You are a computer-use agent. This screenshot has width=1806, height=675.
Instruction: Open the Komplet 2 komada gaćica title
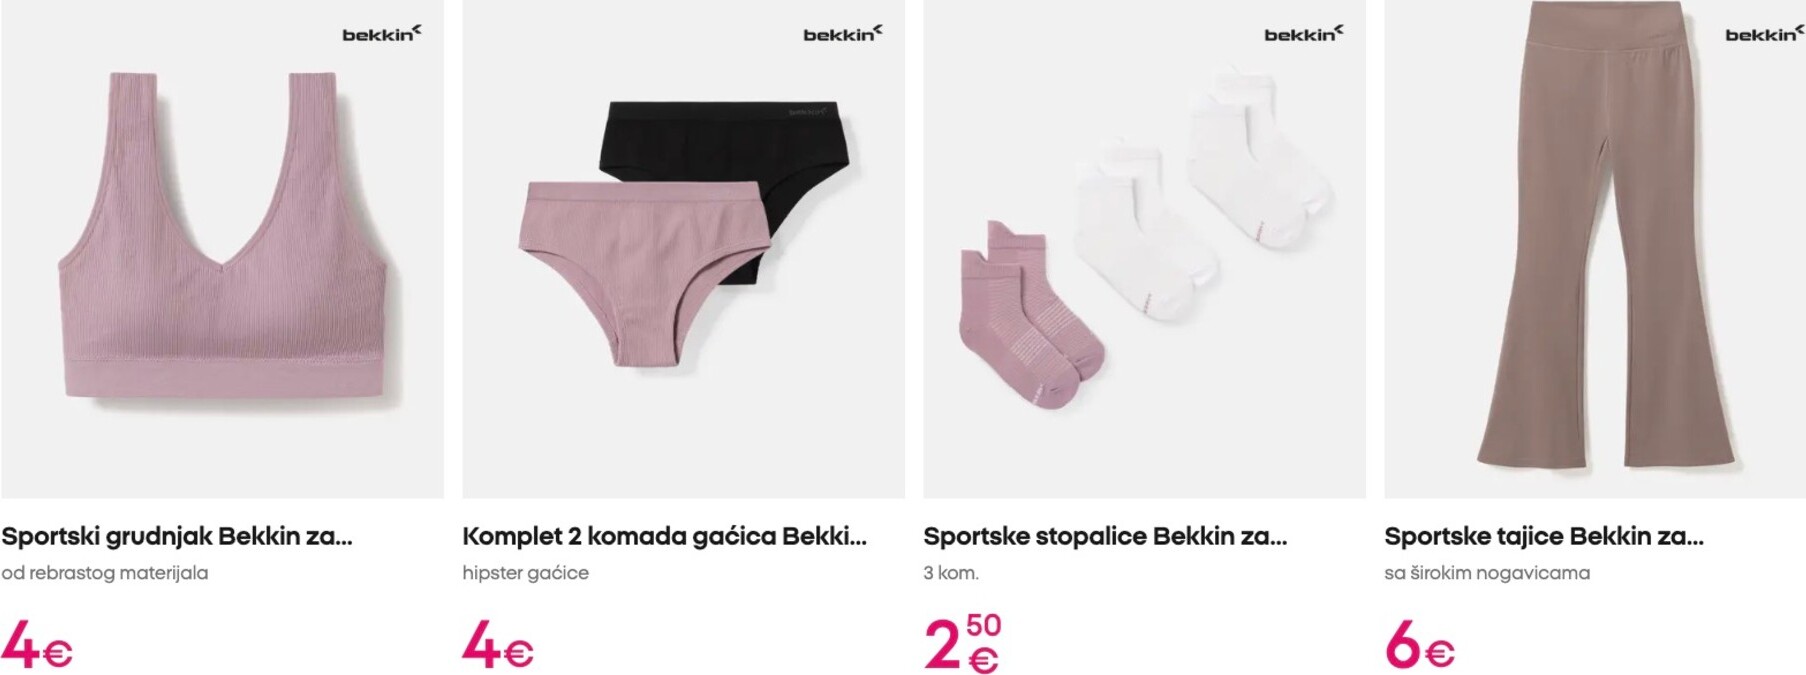pos(664,536)
